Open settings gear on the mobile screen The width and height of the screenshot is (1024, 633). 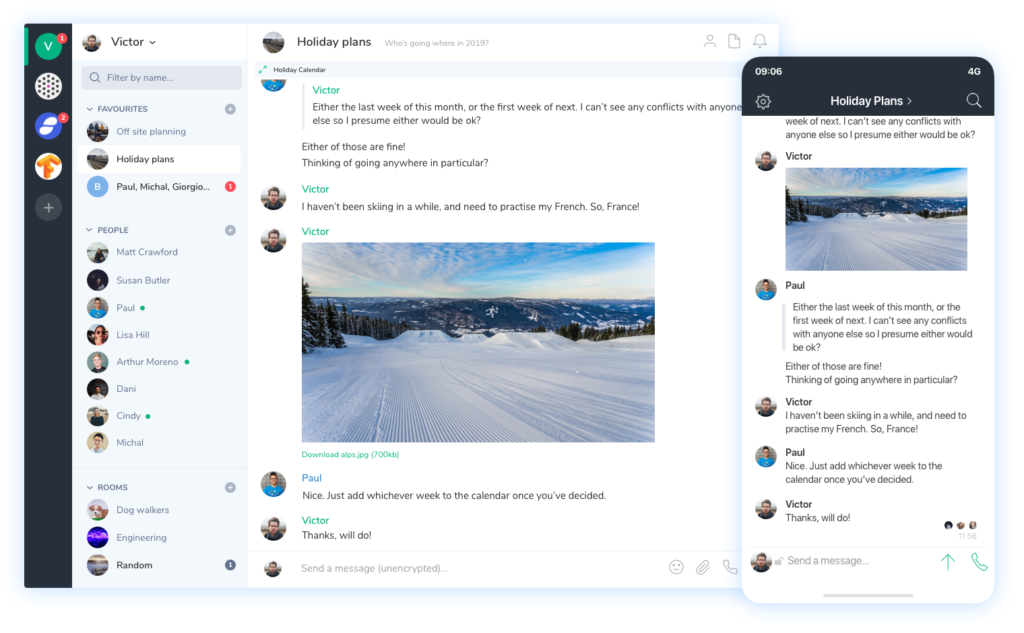pyautogui.click(x=764, y=101)
